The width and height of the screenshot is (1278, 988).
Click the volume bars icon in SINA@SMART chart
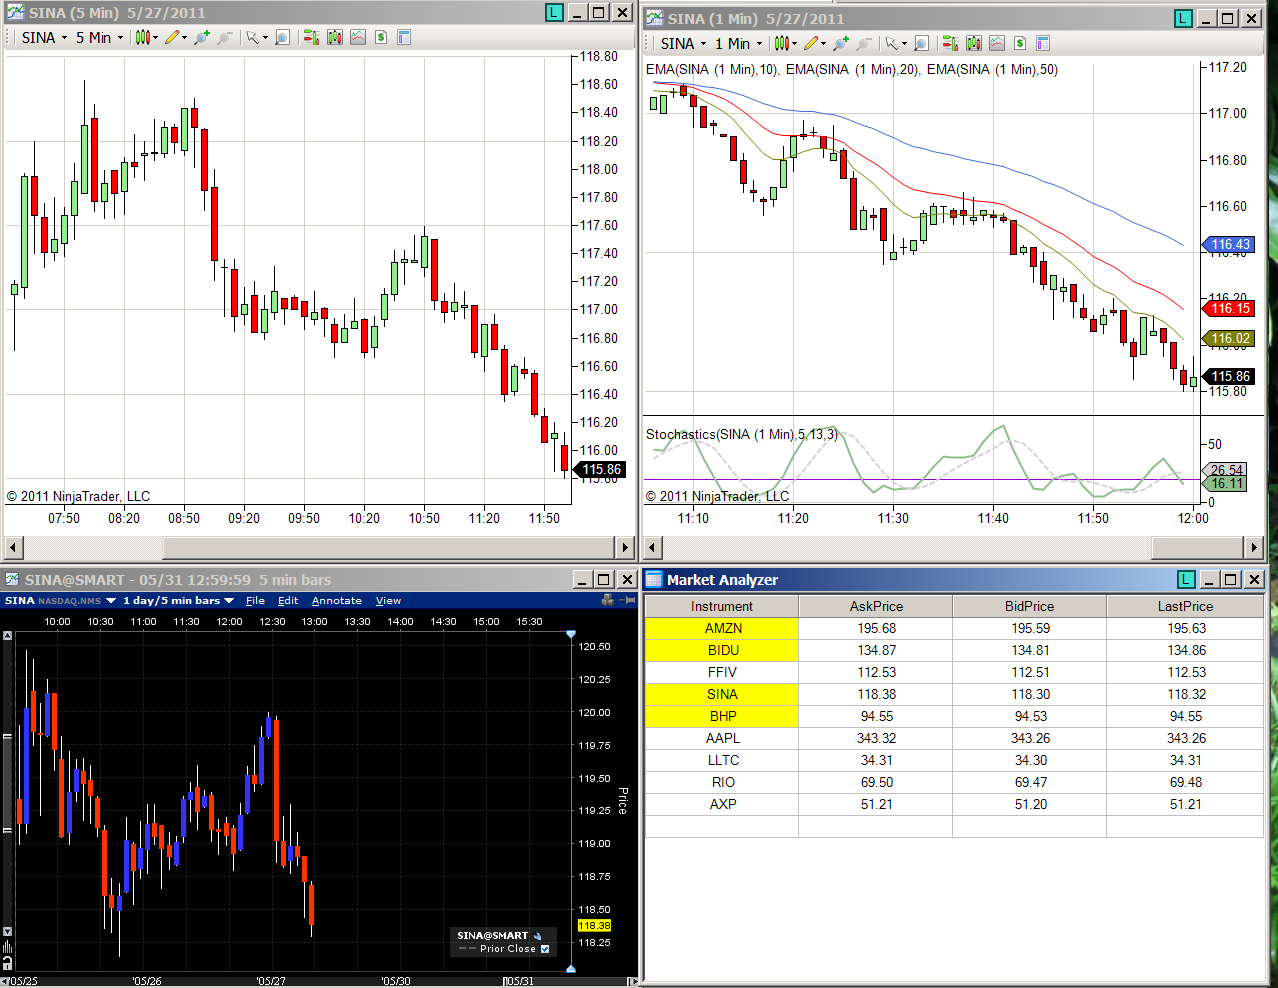[7, 946]
